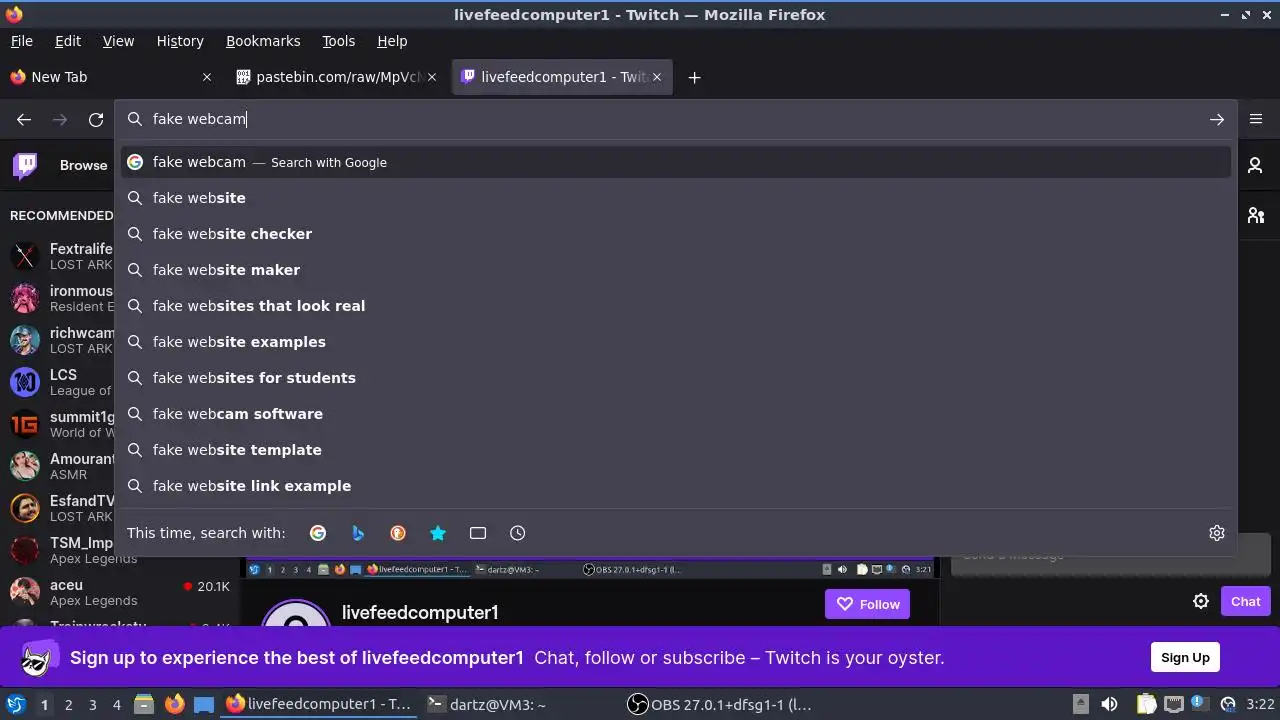Switch to the New Tab tab
This screenshot has height=720, width=1280.
pyautogui.click(x=111, y=77)
